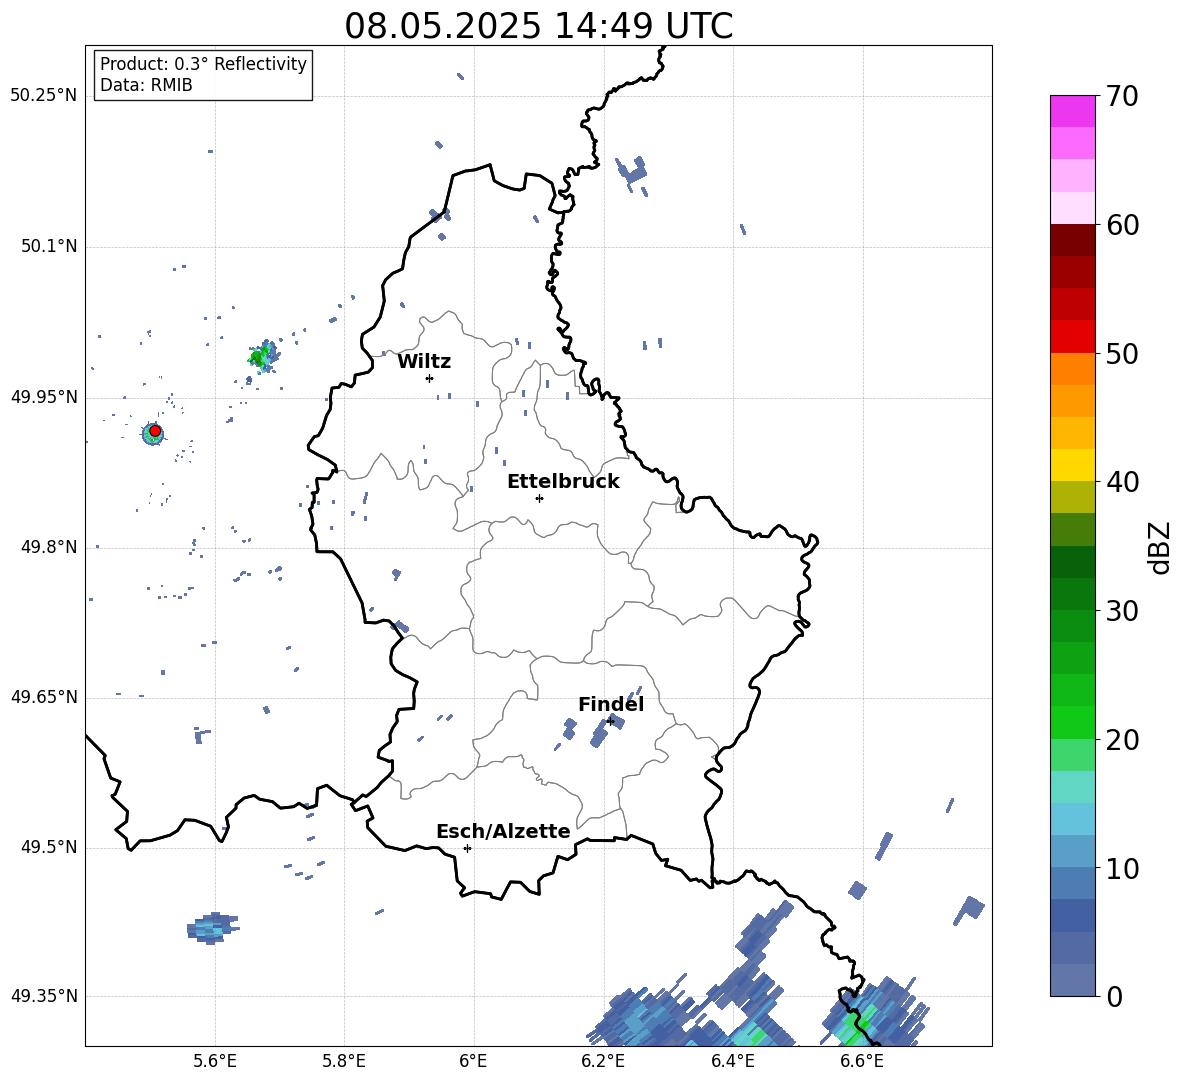1184x1081 pixels.
Task: Click the colorbar tick label 0
Action: click(1114, 996)
